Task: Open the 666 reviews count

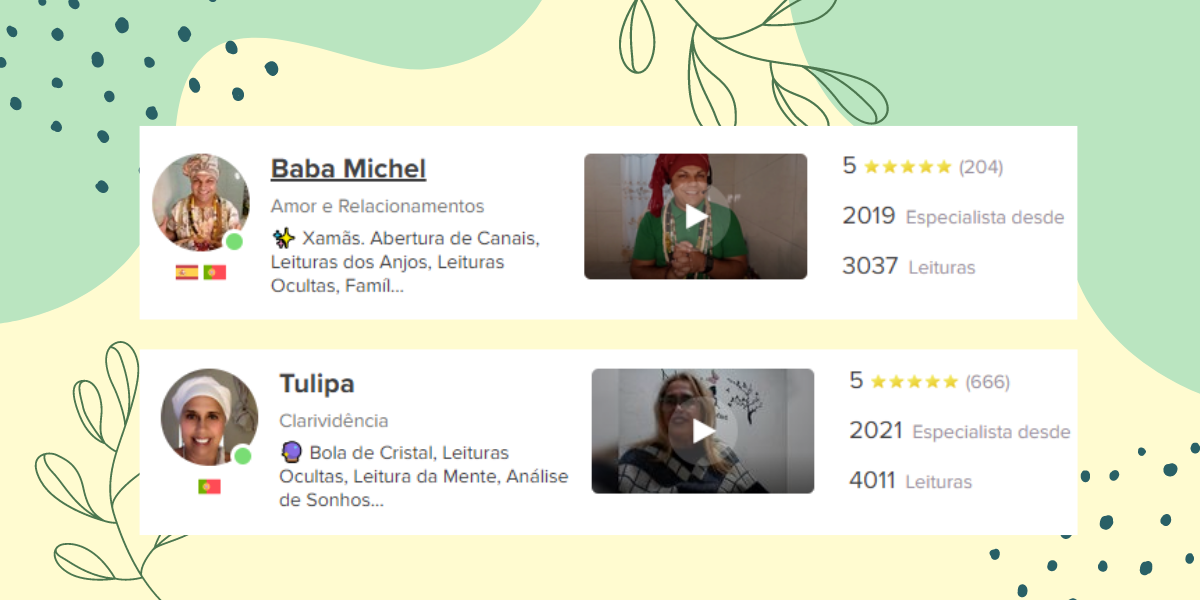Action: click(x=988, y=382)
